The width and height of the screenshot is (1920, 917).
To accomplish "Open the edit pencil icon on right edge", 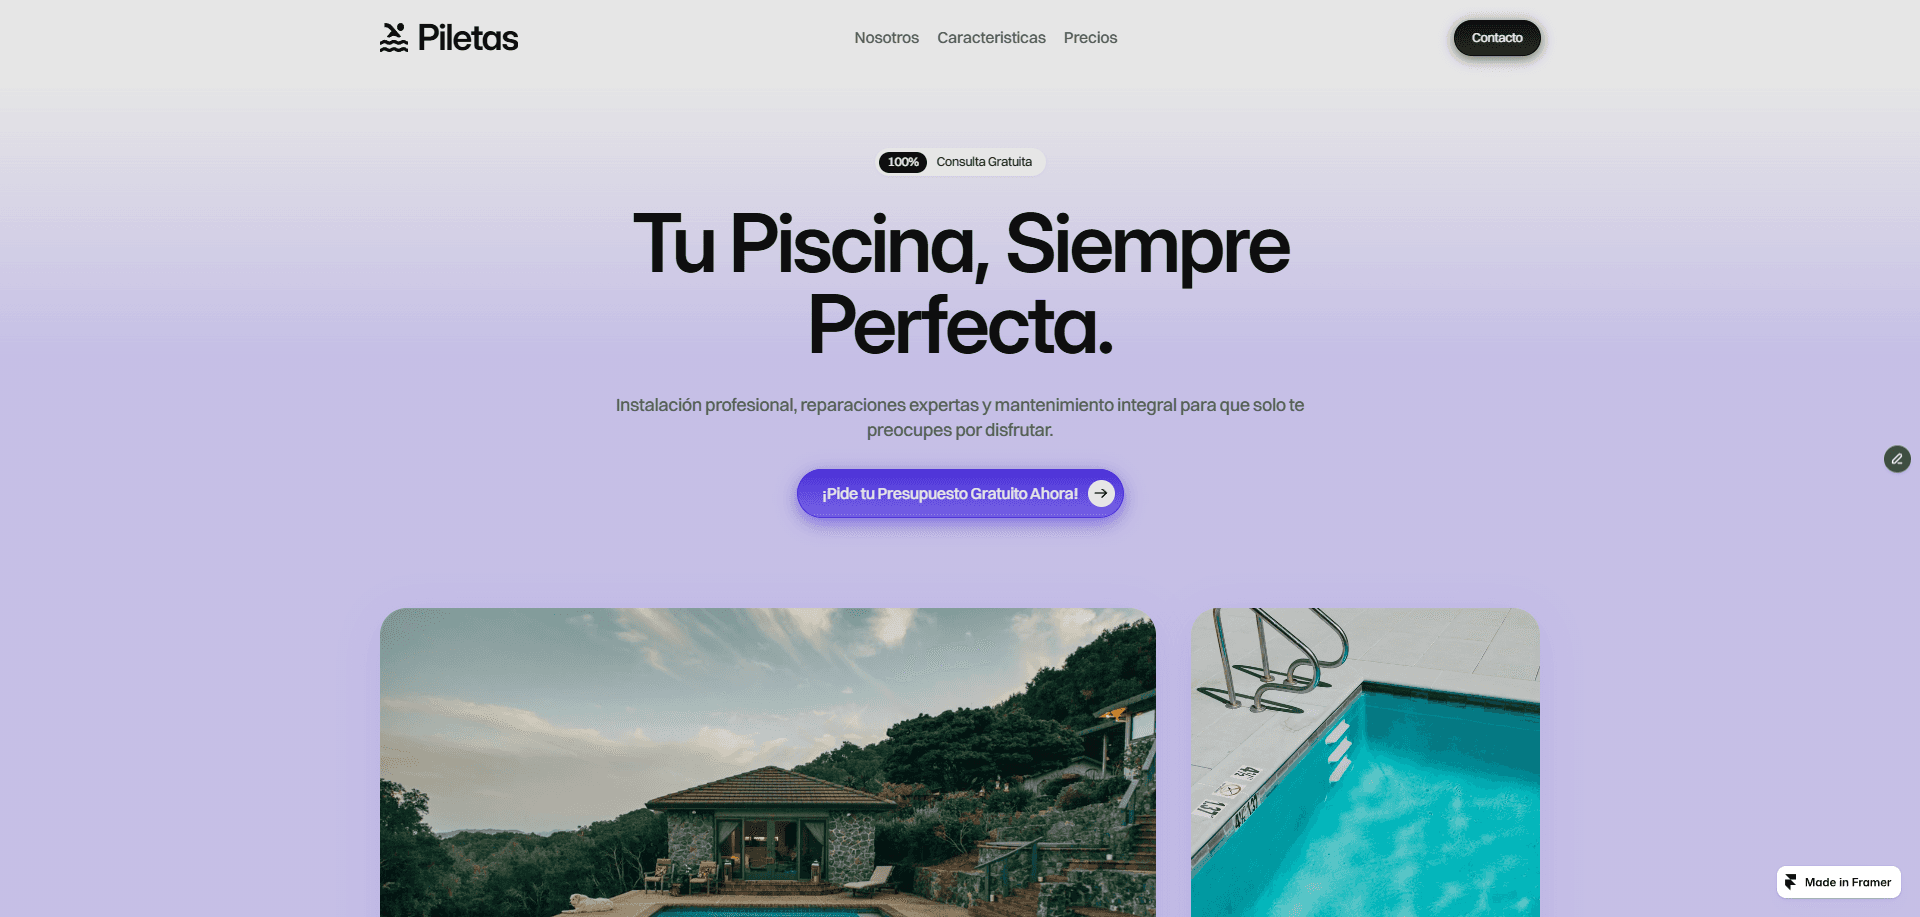I will point(1897,459).
